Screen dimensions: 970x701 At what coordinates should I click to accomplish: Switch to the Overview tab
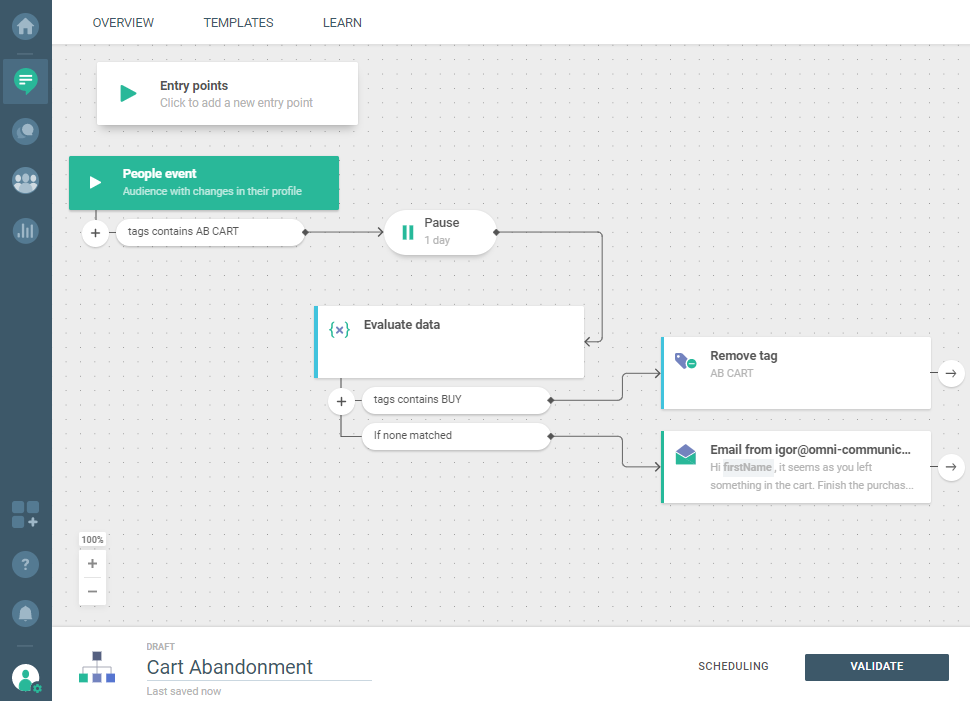click(x=123, y=23)
